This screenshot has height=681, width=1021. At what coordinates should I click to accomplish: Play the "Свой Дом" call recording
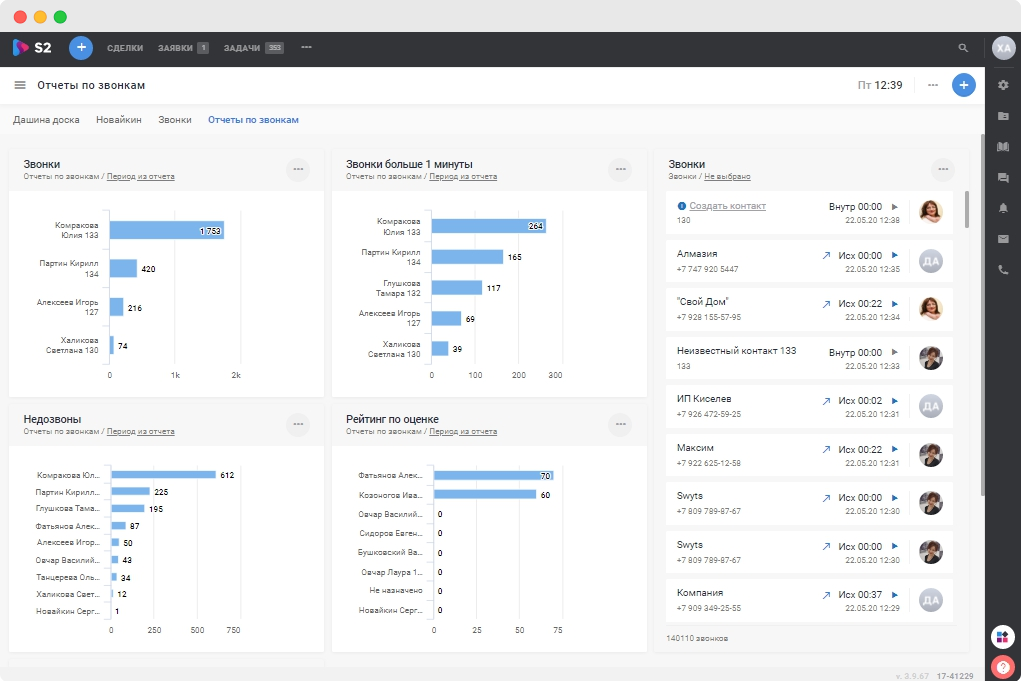pos(895,303)
